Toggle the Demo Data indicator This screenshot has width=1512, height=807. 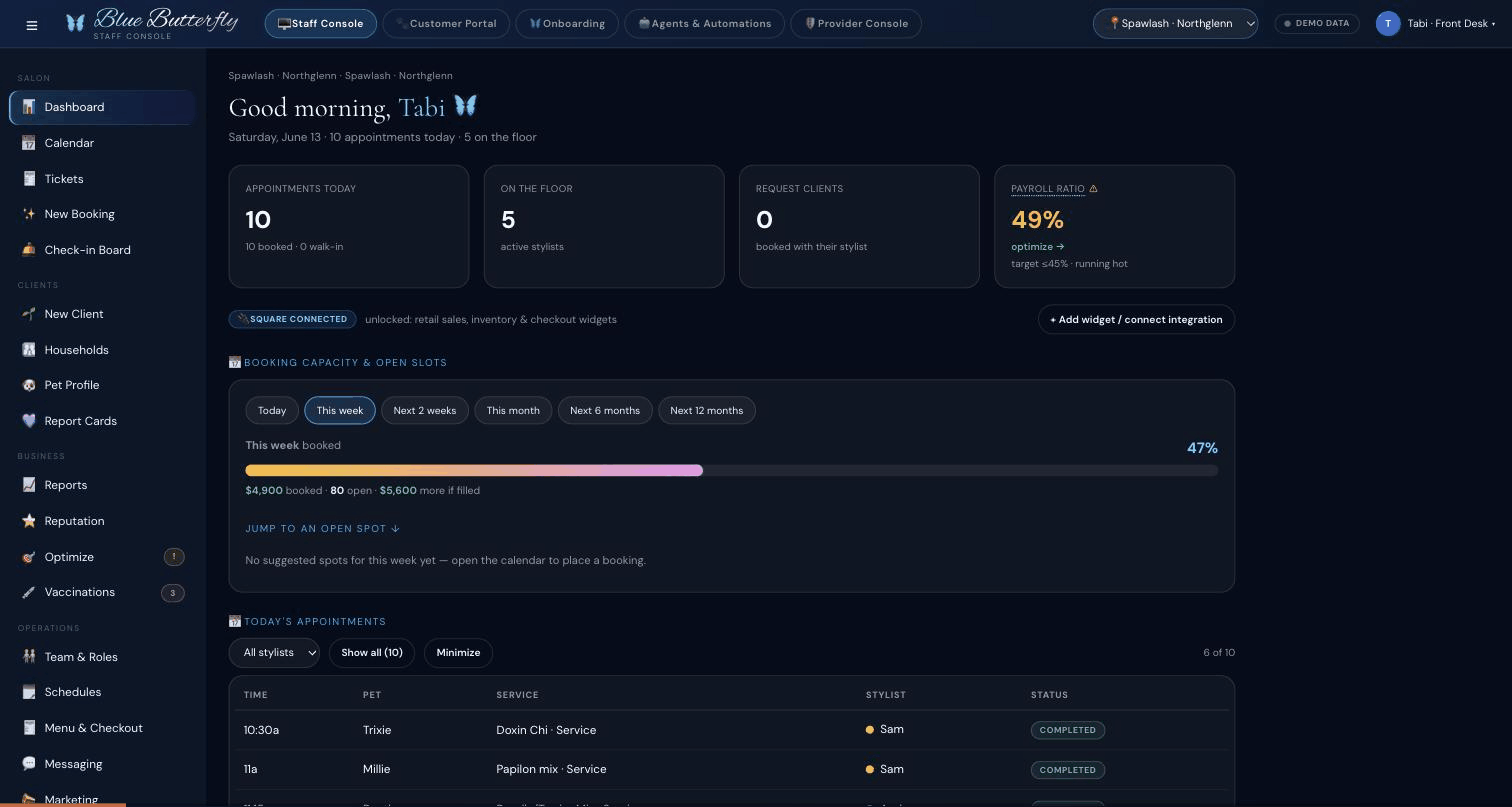[x=1317, y=23]
